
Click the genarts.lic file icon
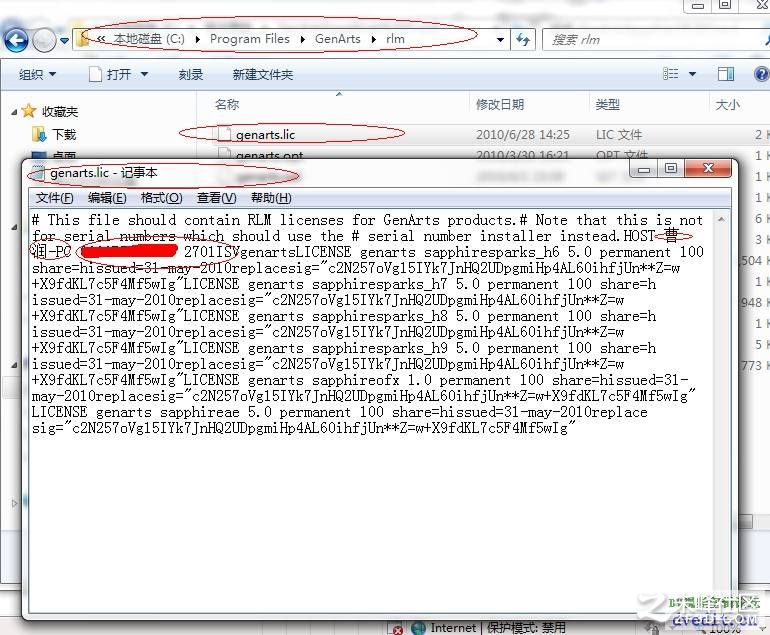click(x=224, y=134)
